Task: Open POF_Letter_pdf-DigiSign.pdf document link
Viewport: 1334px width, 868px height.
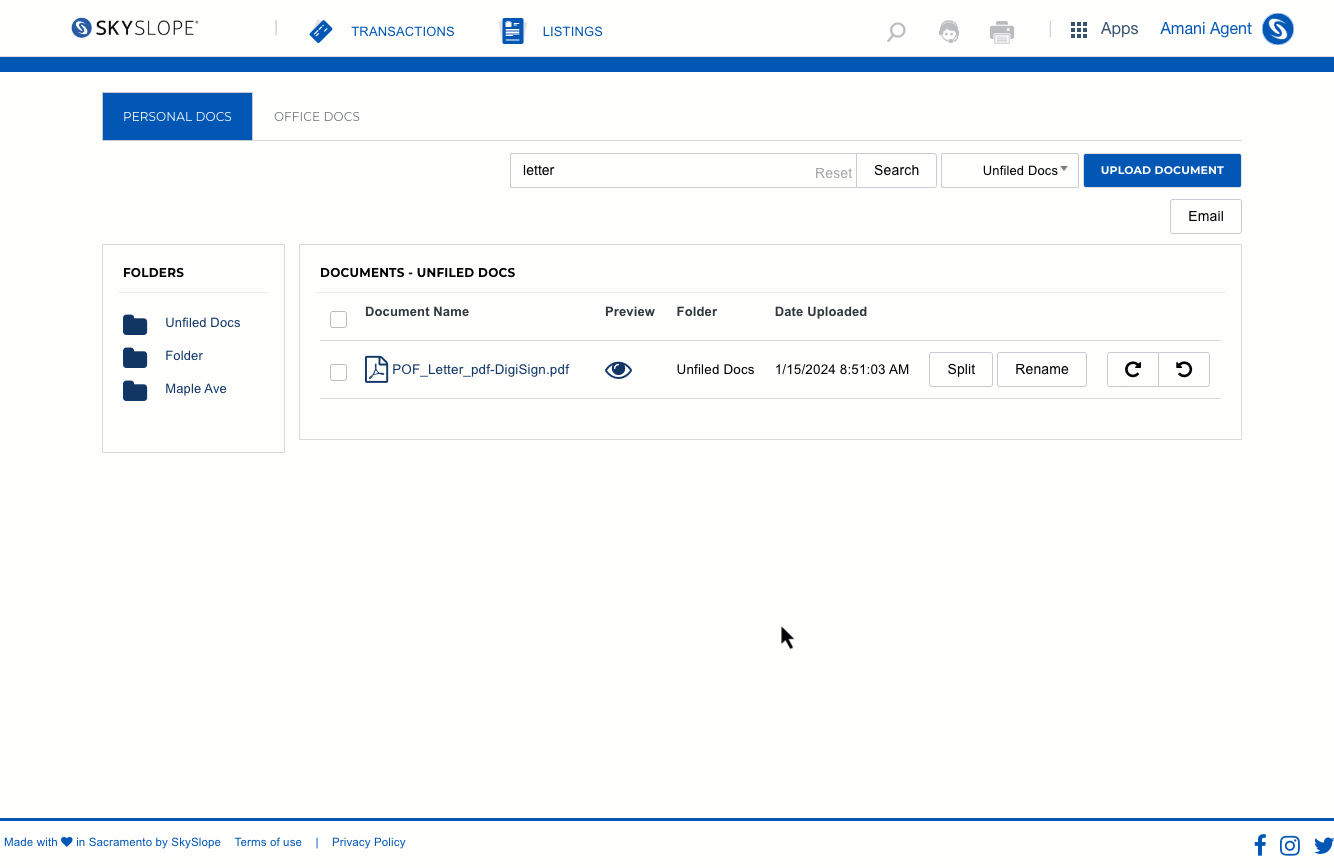Action: pyautogui.click(x=481, y=369)
